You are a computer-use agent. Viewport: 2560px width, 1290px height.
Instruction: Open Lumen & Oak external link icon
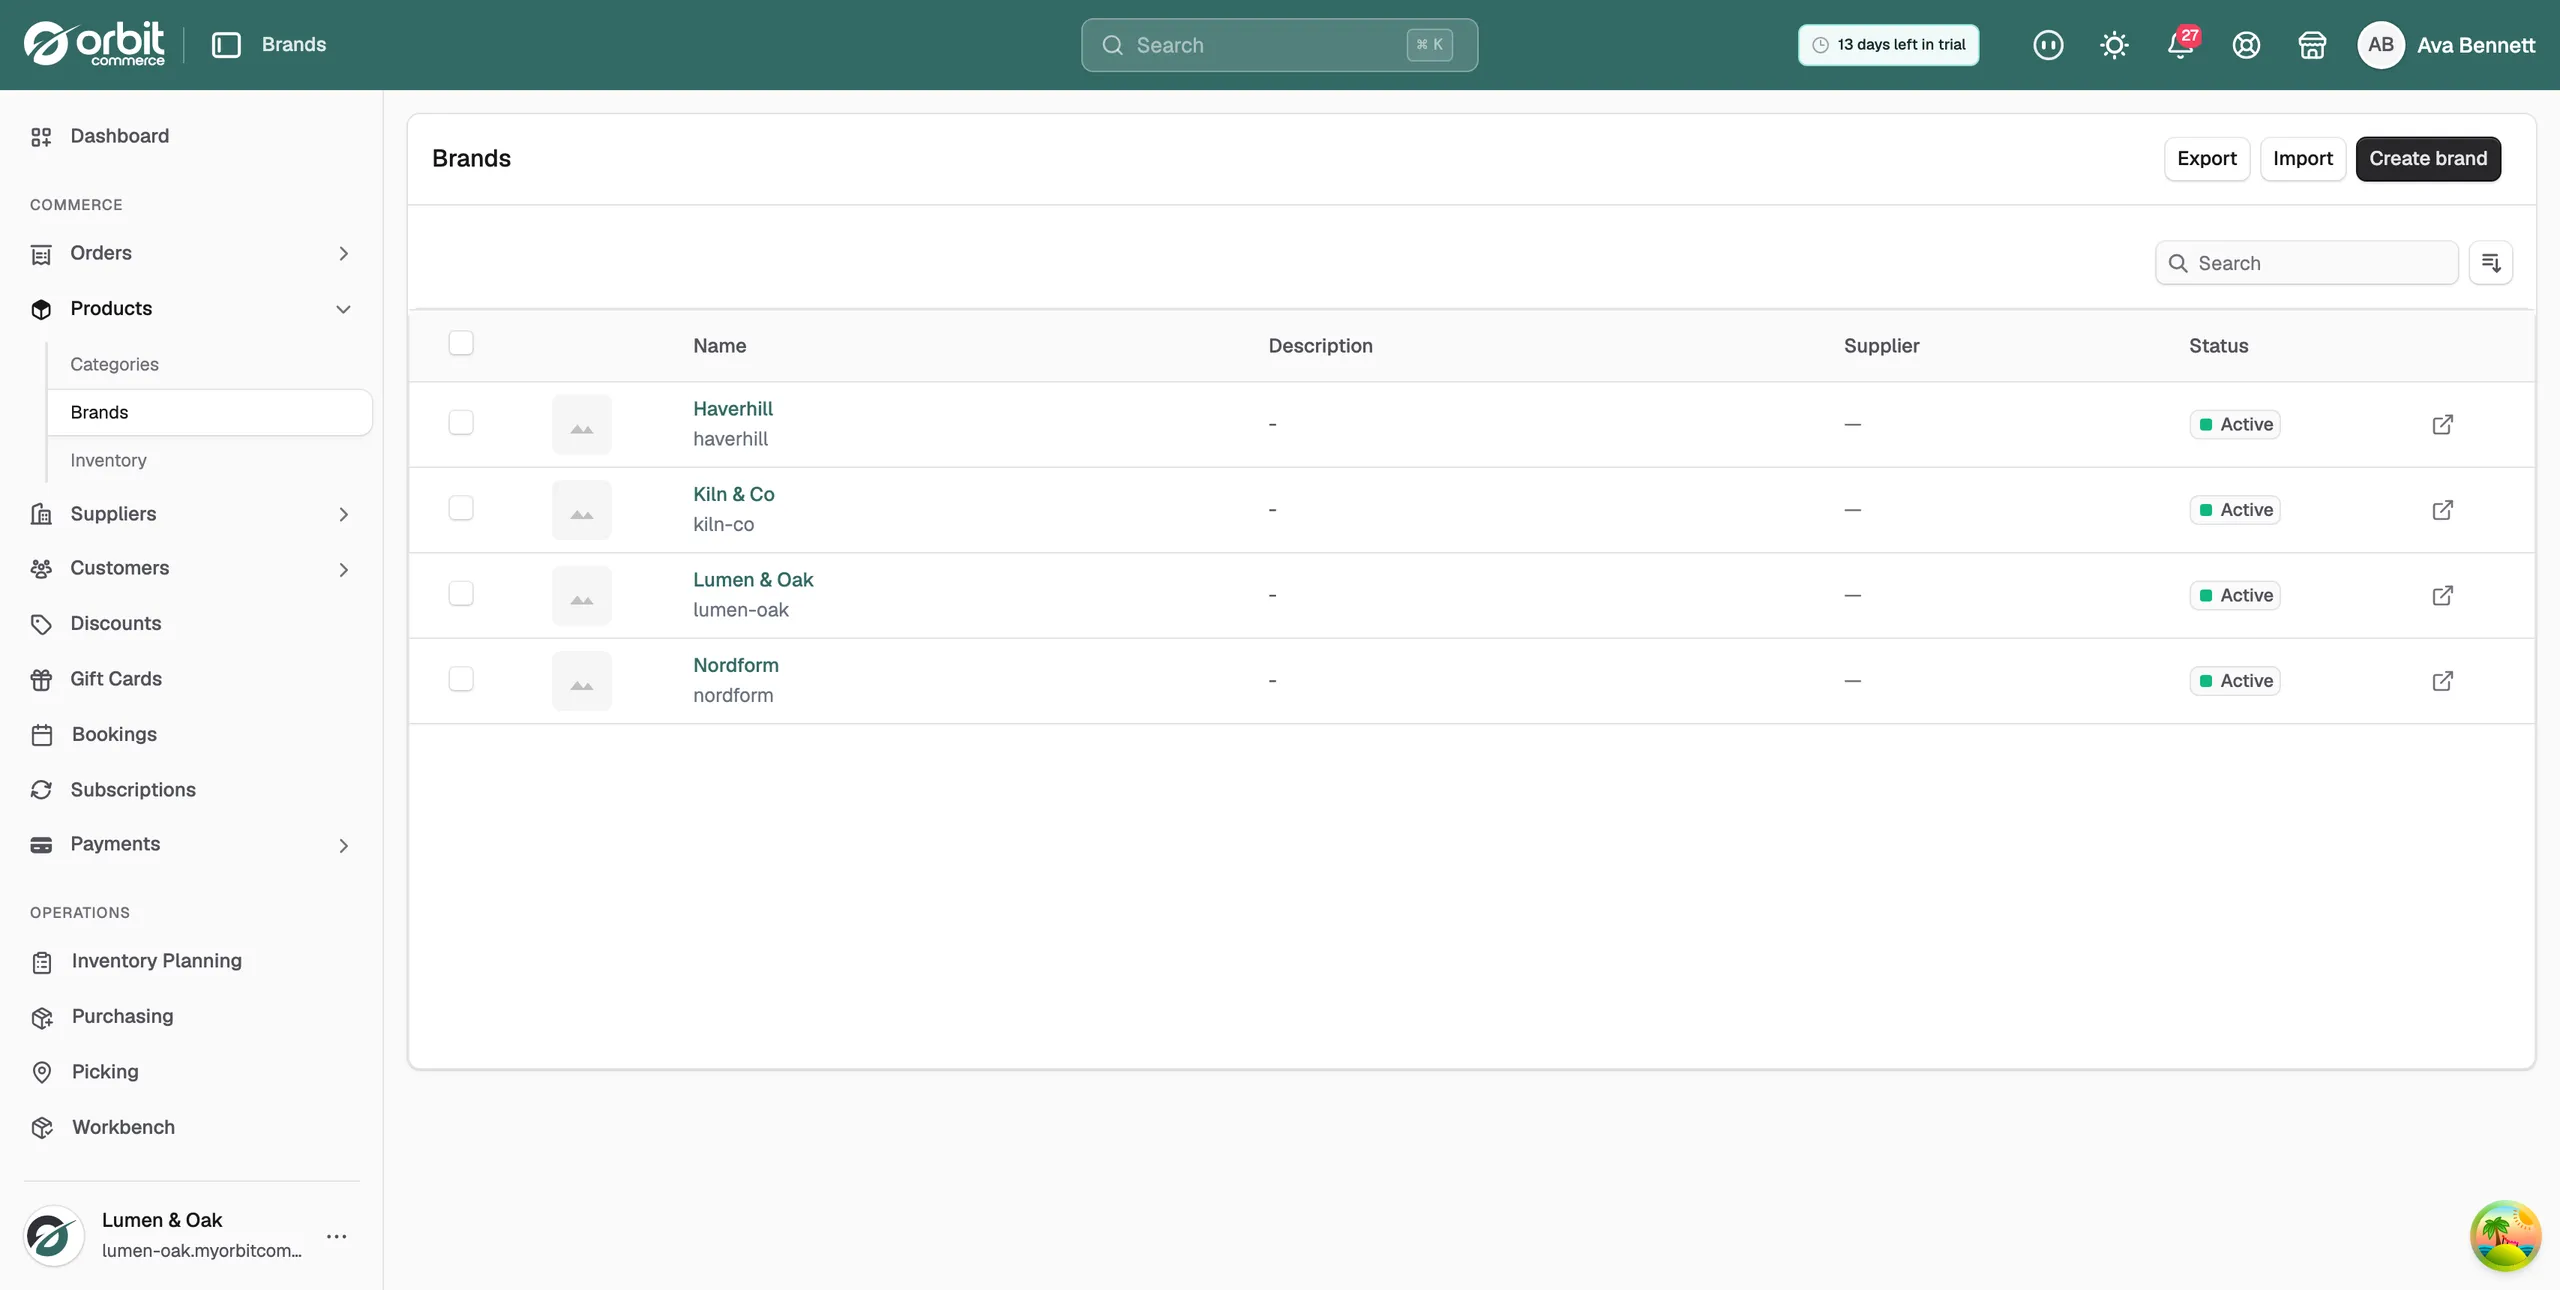(2442, 595)
